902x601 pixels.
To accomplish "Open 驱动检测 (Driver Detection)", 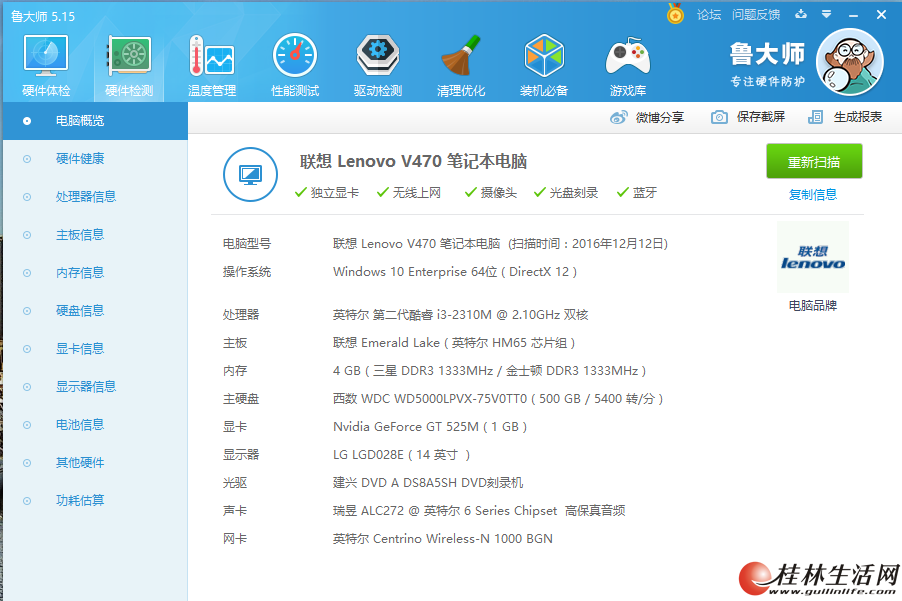I will tap(377, 63).
